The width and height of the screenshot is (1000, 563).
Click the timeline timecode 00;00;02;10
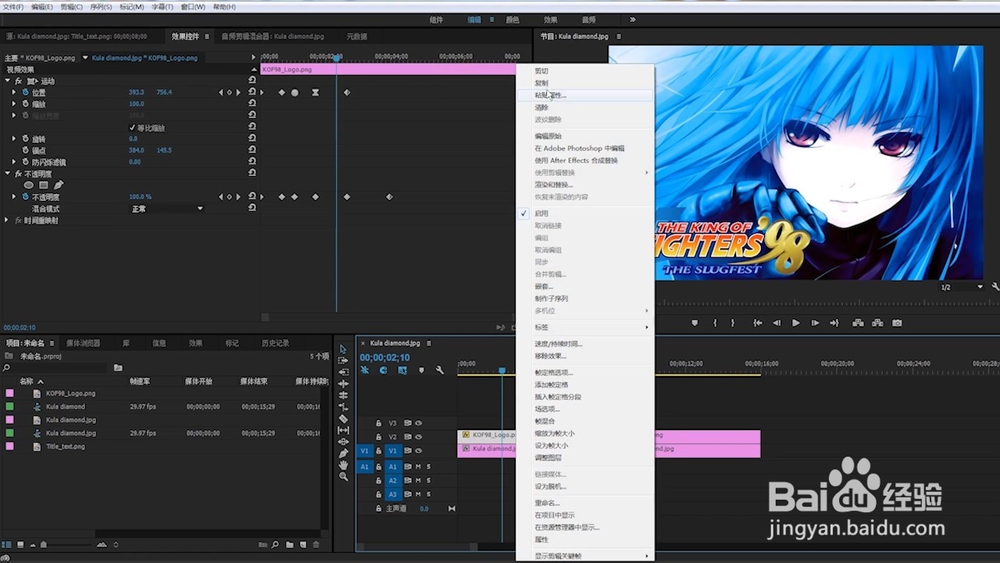(385, 358)
